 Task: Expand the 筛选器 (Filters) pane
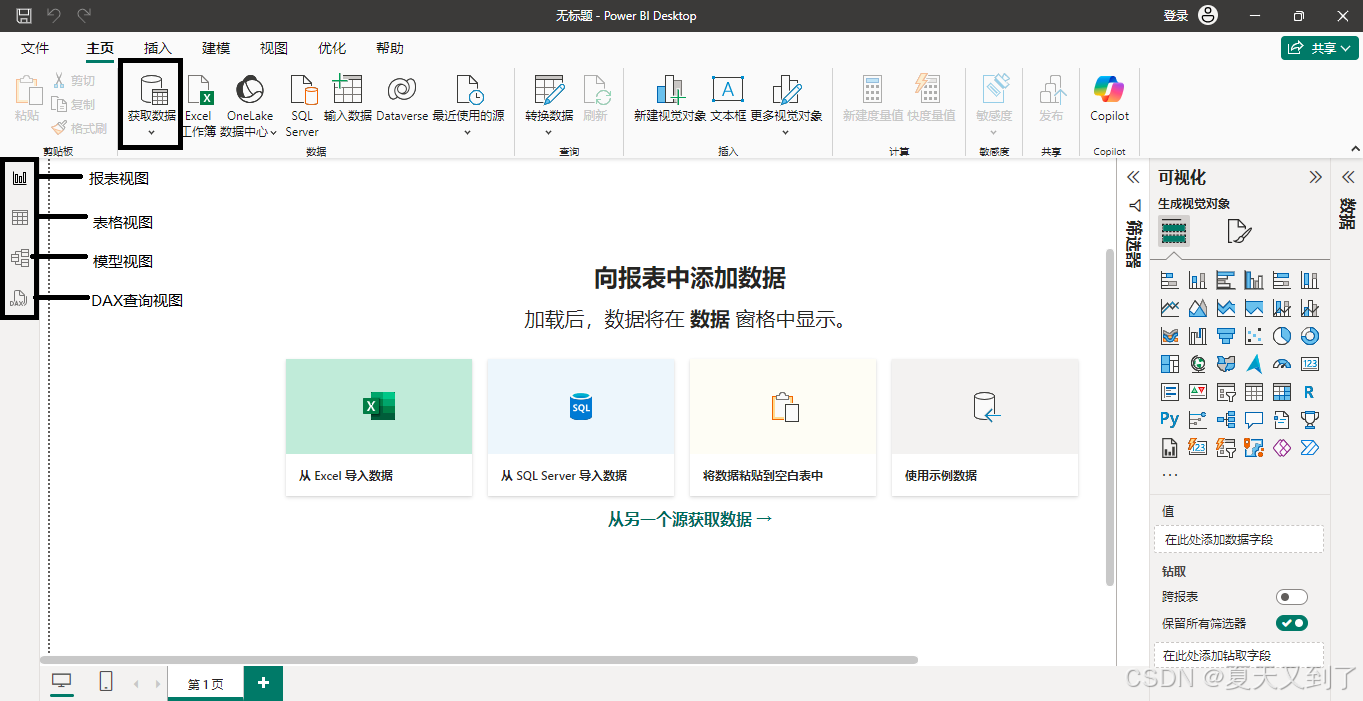pos(1133,178)
